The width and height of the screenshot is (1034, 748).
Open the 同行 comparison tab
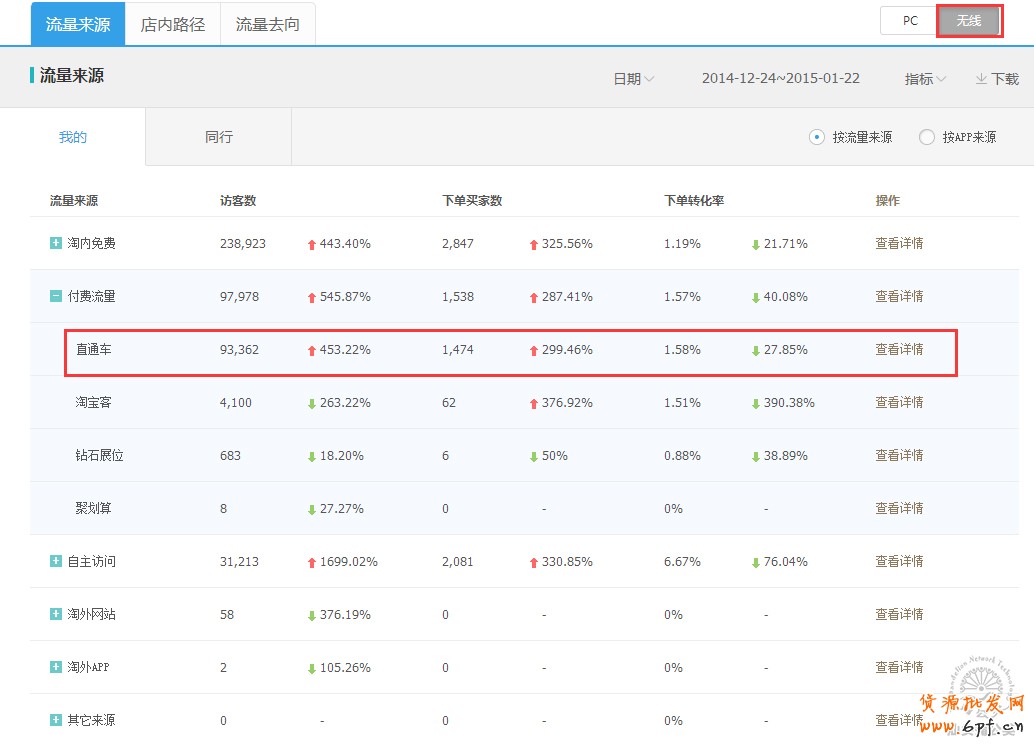pos(218,137)
